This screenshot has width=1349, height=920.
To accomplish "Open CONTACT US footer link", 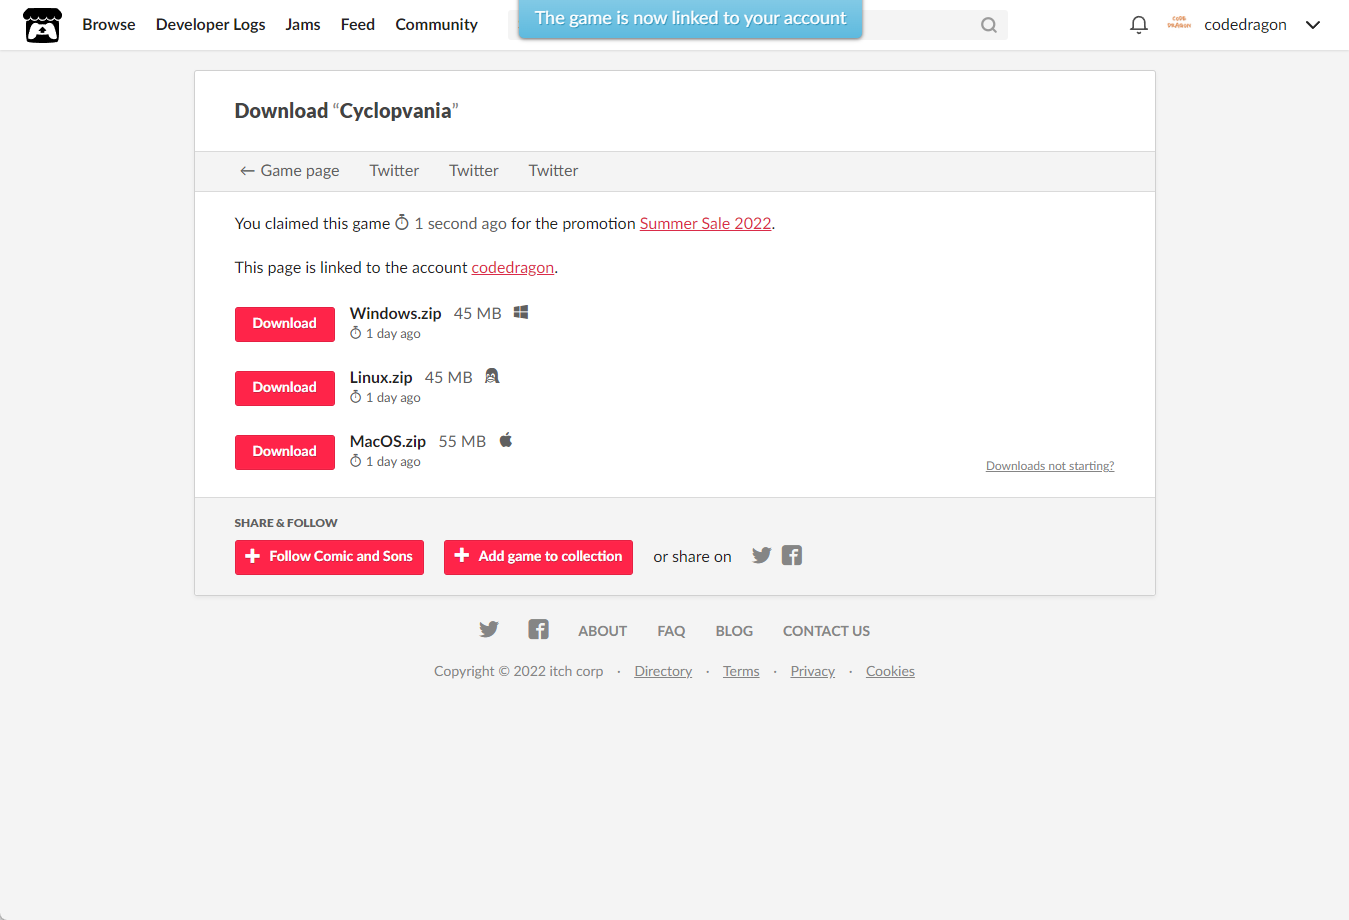I will [x=826, y=631].
